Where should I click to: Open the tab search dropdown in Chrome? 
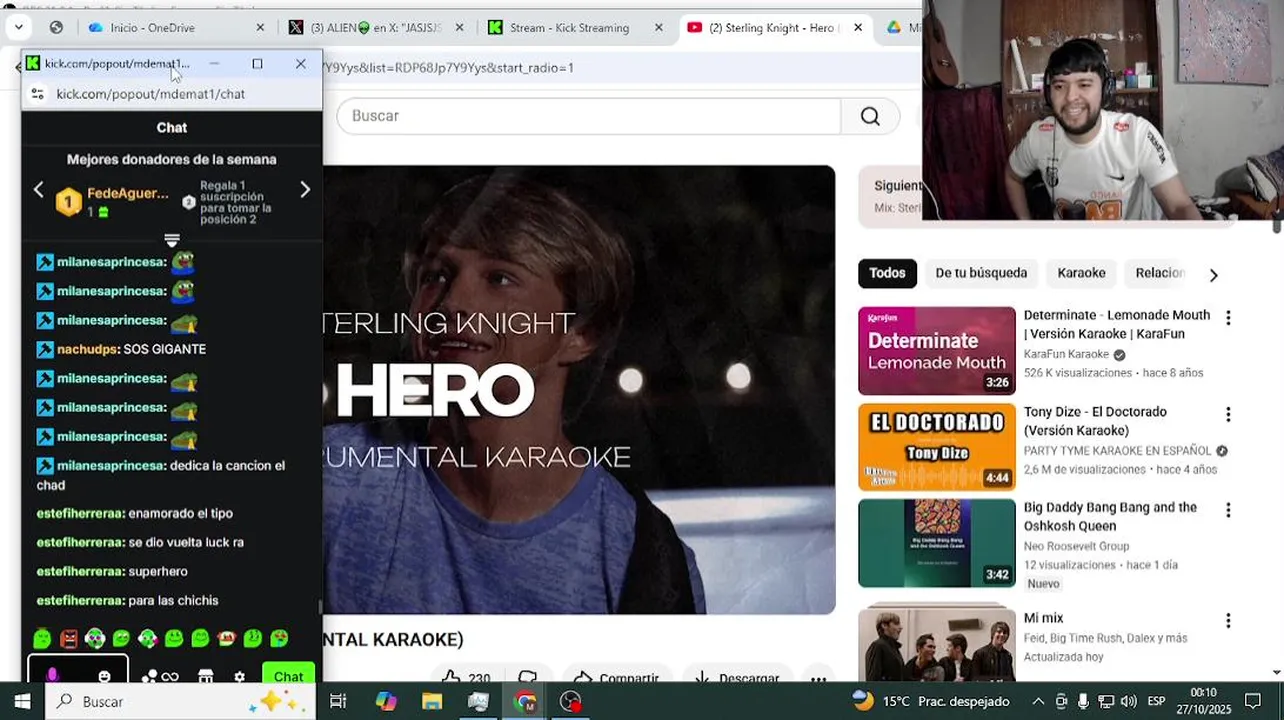[19, 28]
